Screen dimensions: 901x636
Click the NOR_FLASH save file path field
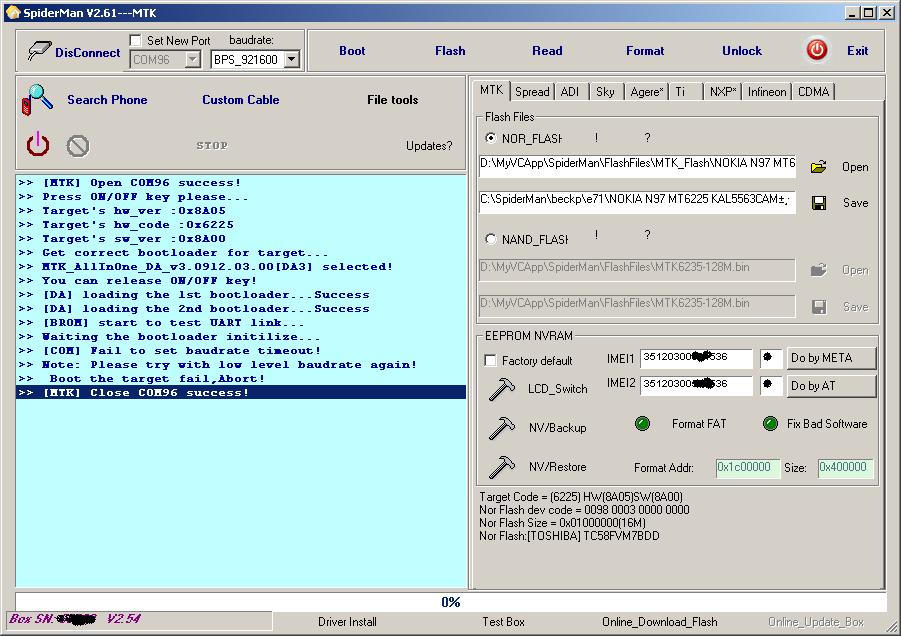click(x=637, y=202)
